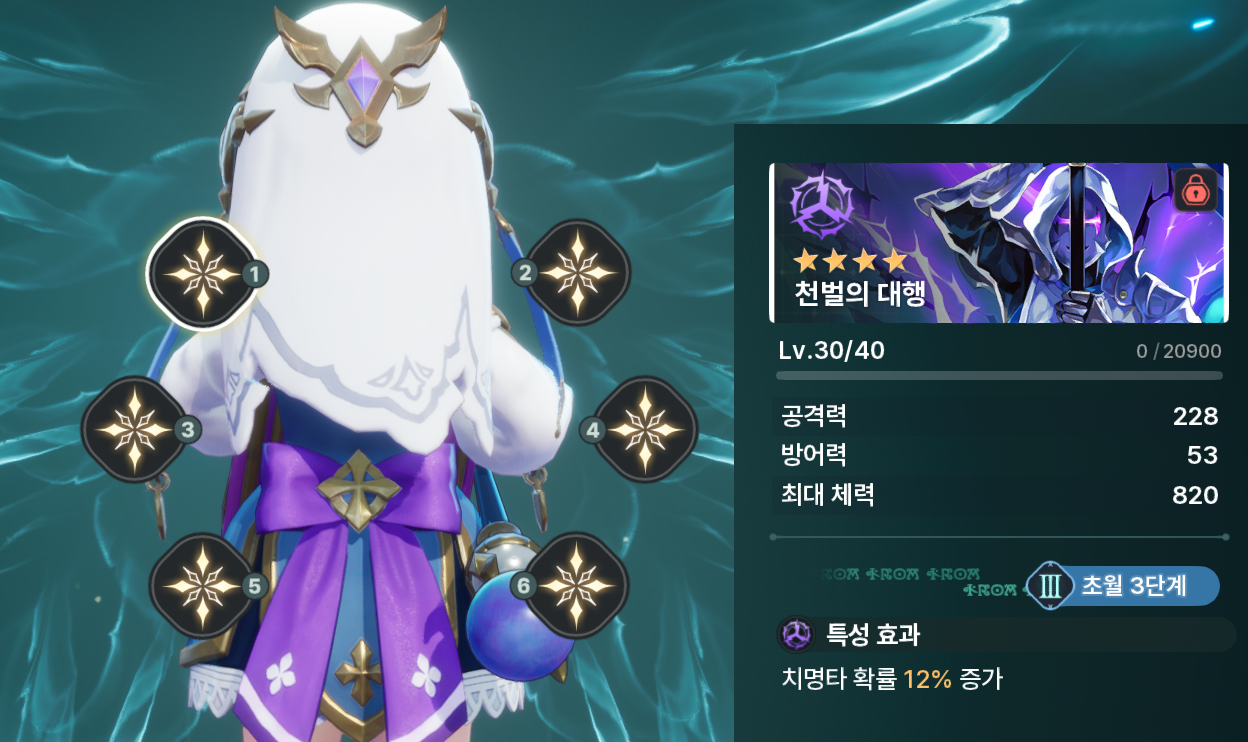Open the 천벌의 대행 card artwork
This screenshot has width=1248, height=742.
coord(999,243)
